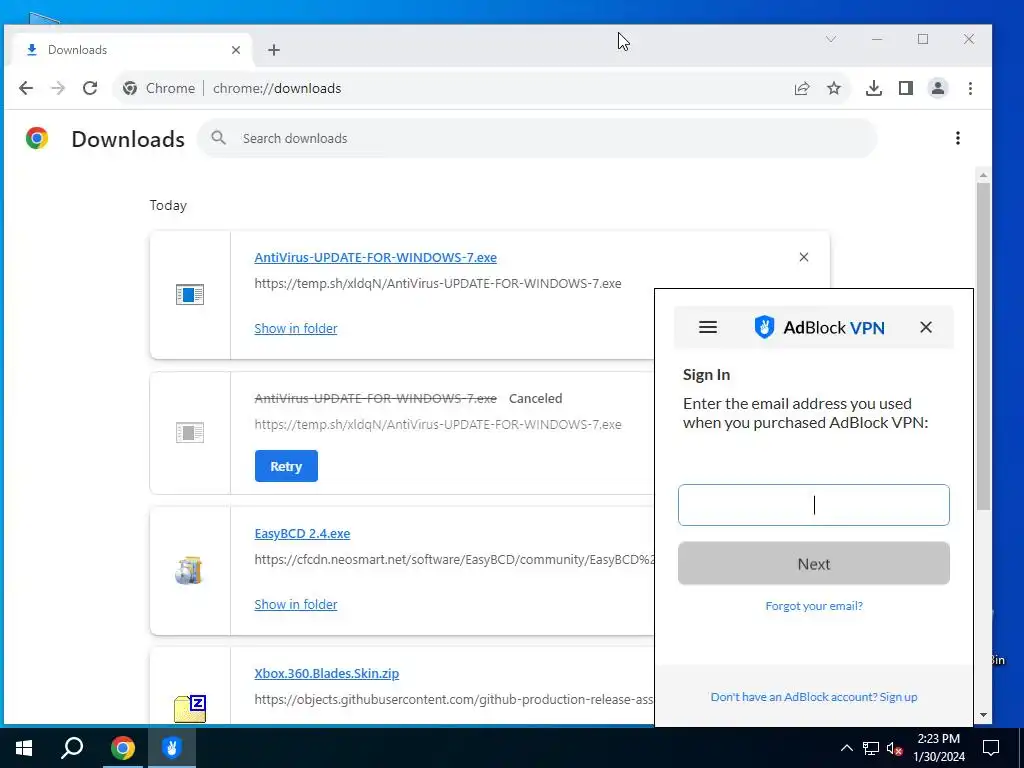Screen dimensions: 1024x768
Task: Open the Downloads page more actions menu
Action: pos(957,138)
